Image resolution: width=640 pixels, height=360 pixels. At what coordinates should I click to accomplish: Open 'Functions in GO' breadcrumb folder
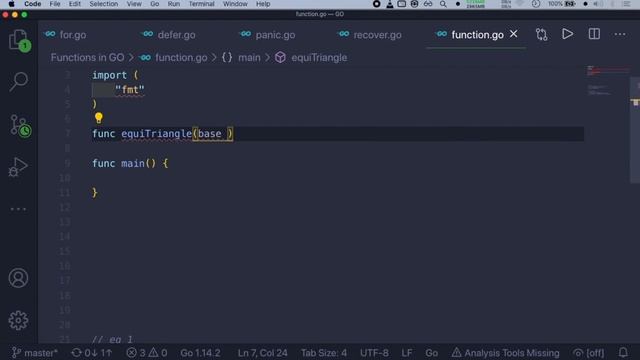[87, 58]
